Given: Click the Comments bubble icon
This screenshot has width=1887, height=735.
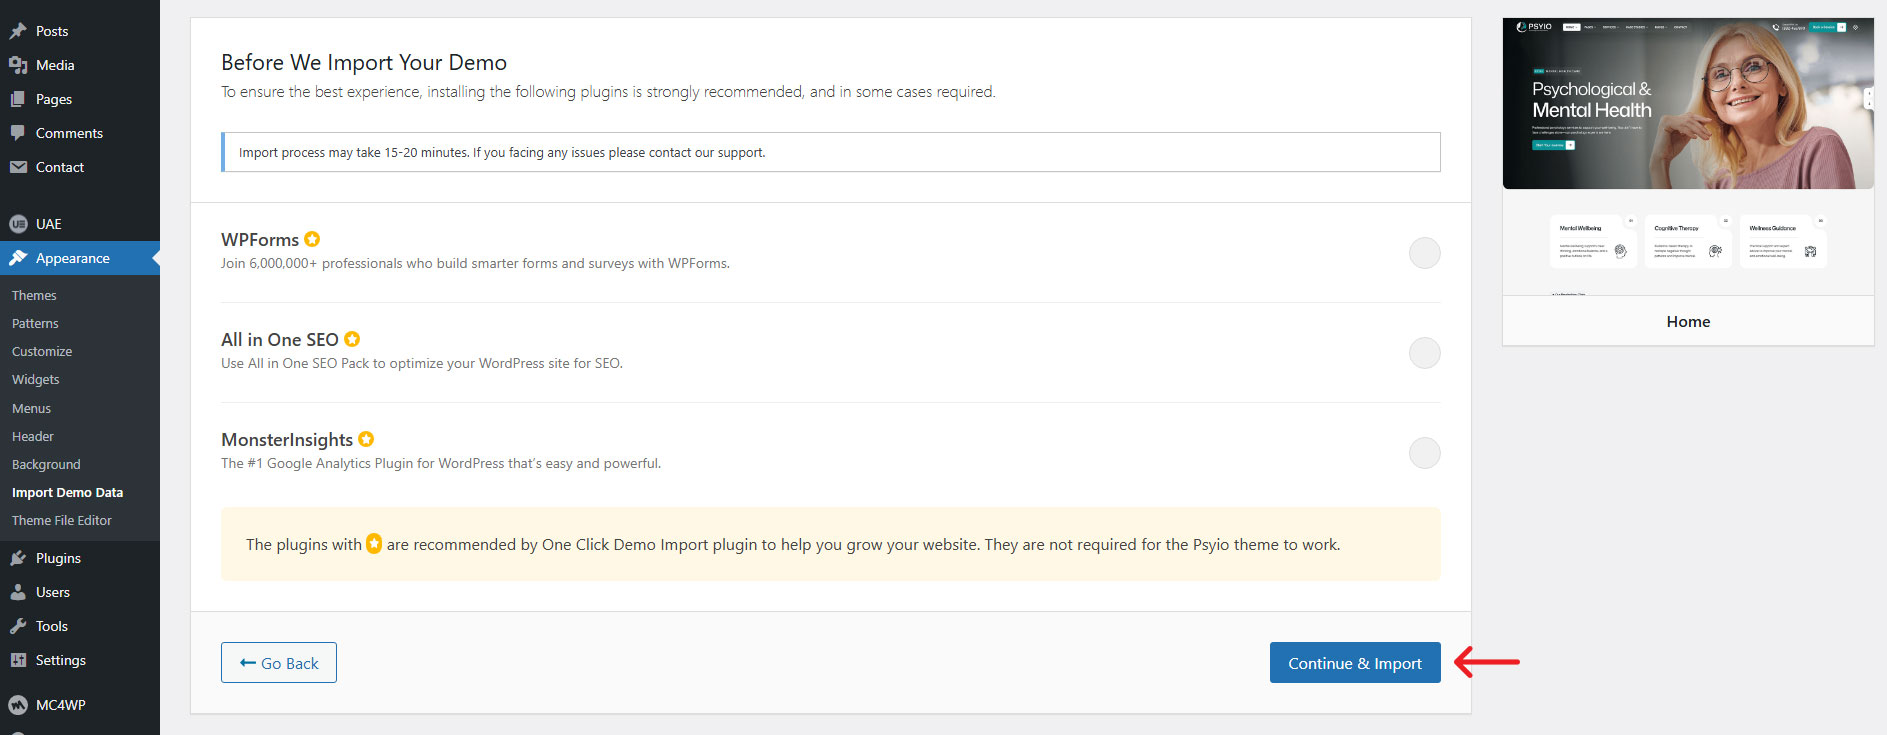Looking at the screenshot, I should (x=18, y=133).
